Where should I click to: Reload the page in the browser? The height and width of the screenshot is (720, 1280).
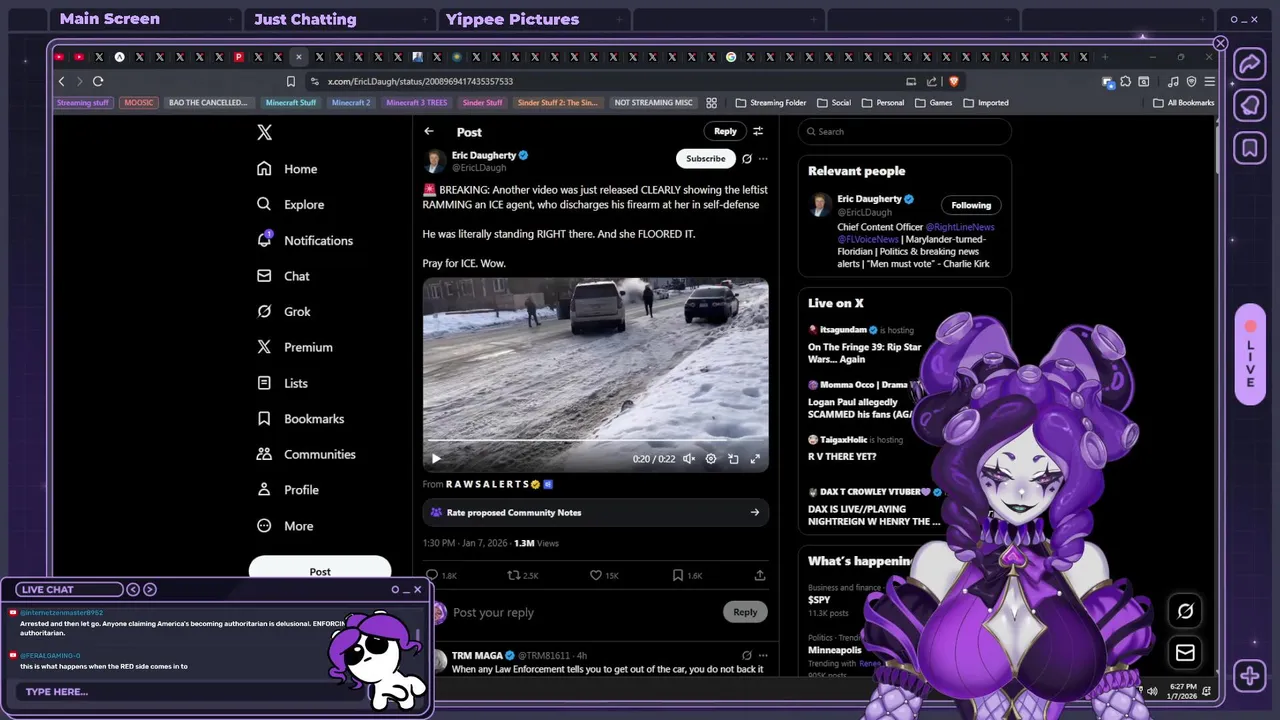click(x=98, y=81)
